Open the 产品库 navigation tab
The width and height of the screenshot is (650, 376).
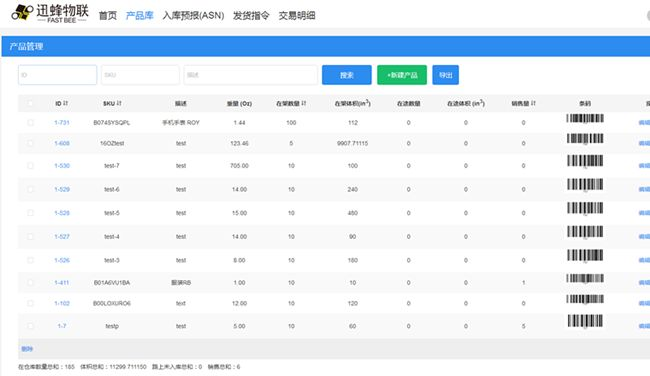[140, 16]
